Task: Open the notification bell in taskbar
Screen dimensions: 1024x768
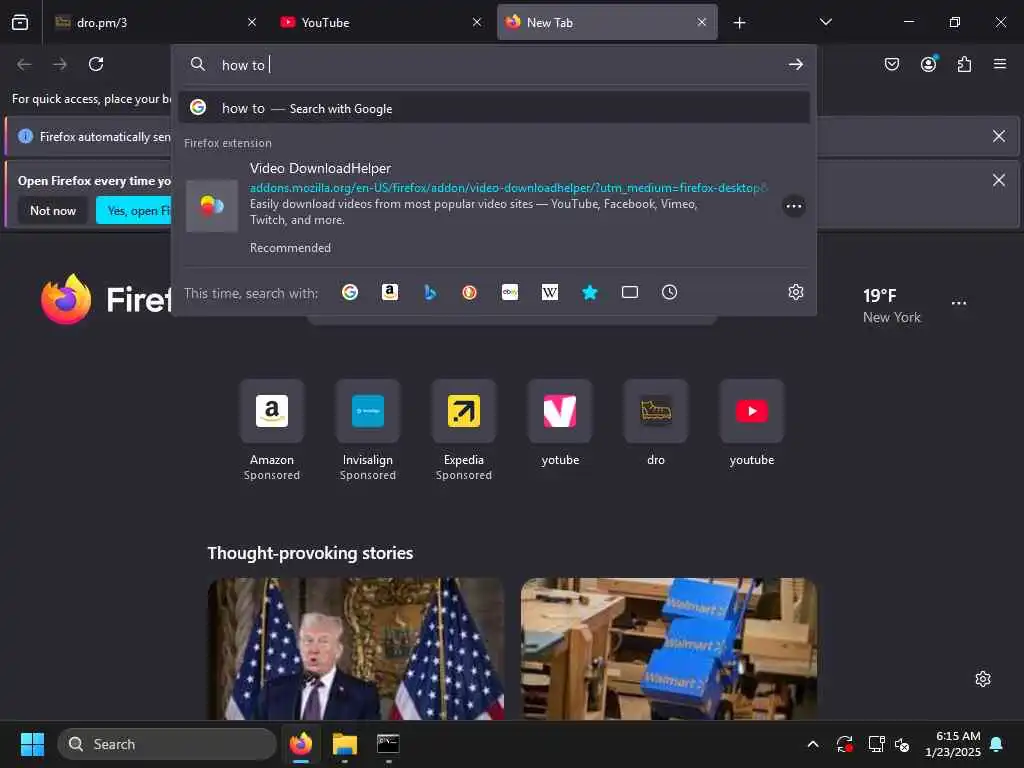Action: tap(997, 744)
